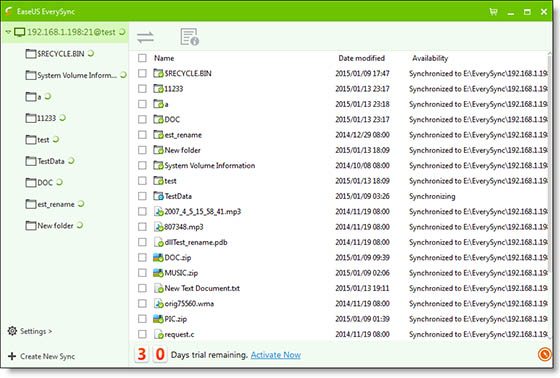Click the DOC folder icon in sidebar

(31, 183)
